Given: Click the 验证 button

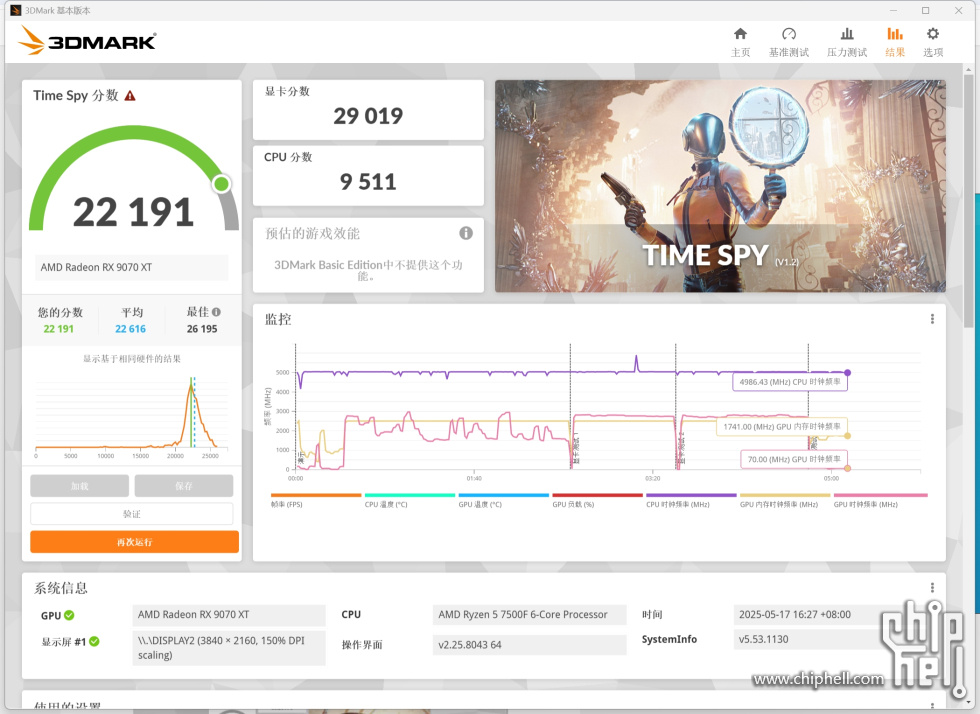Looking at the screenshot, I should pyautogui.click(x=132, y=514).
